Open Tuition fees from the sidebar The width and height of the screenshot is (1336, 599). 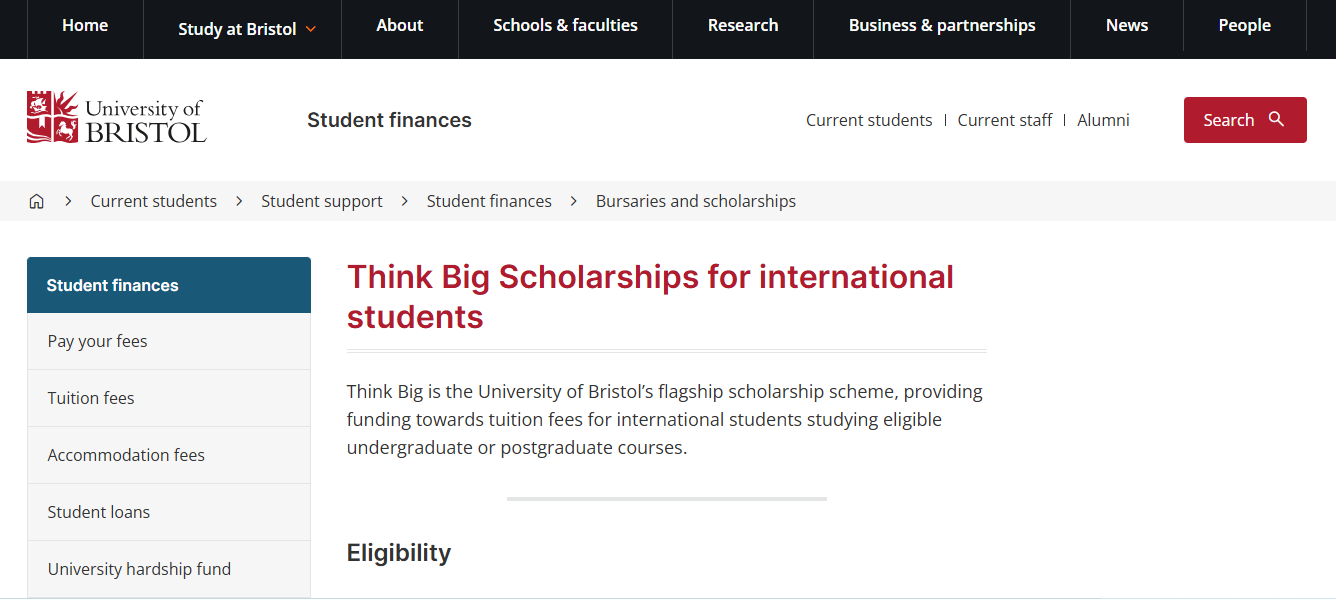(91, 398)
